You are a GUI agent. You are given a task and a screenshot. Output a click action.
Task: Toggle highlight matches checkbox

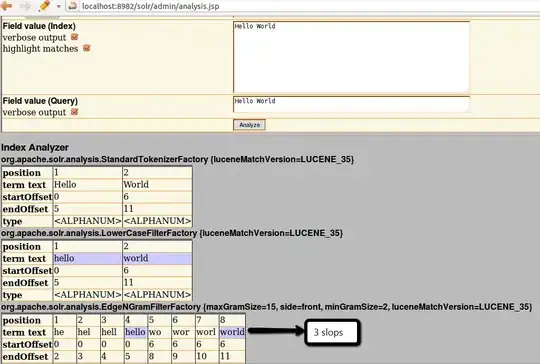[x=86, y=48]
